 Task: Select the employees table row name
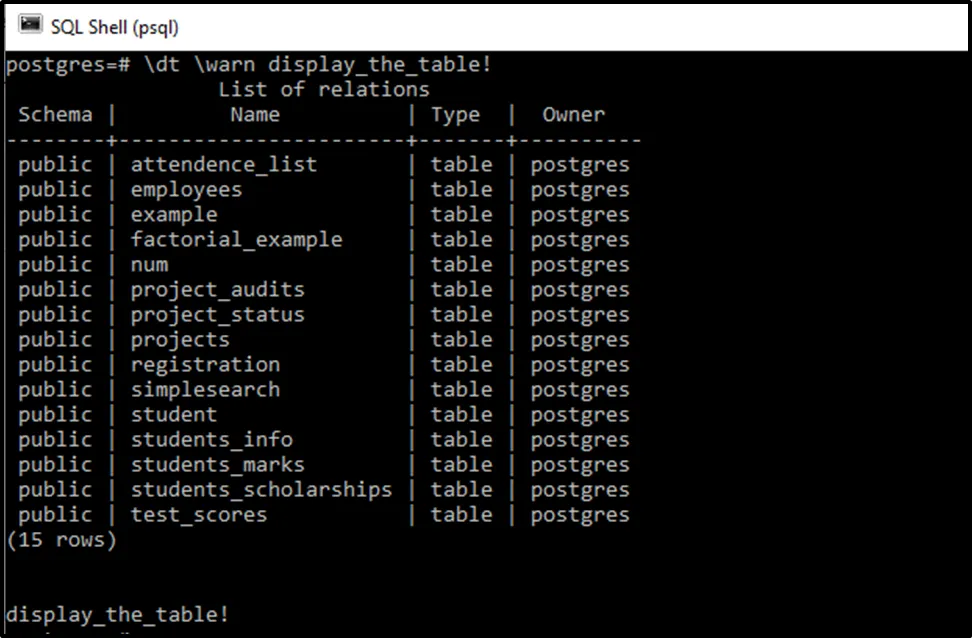click(186, 190)
